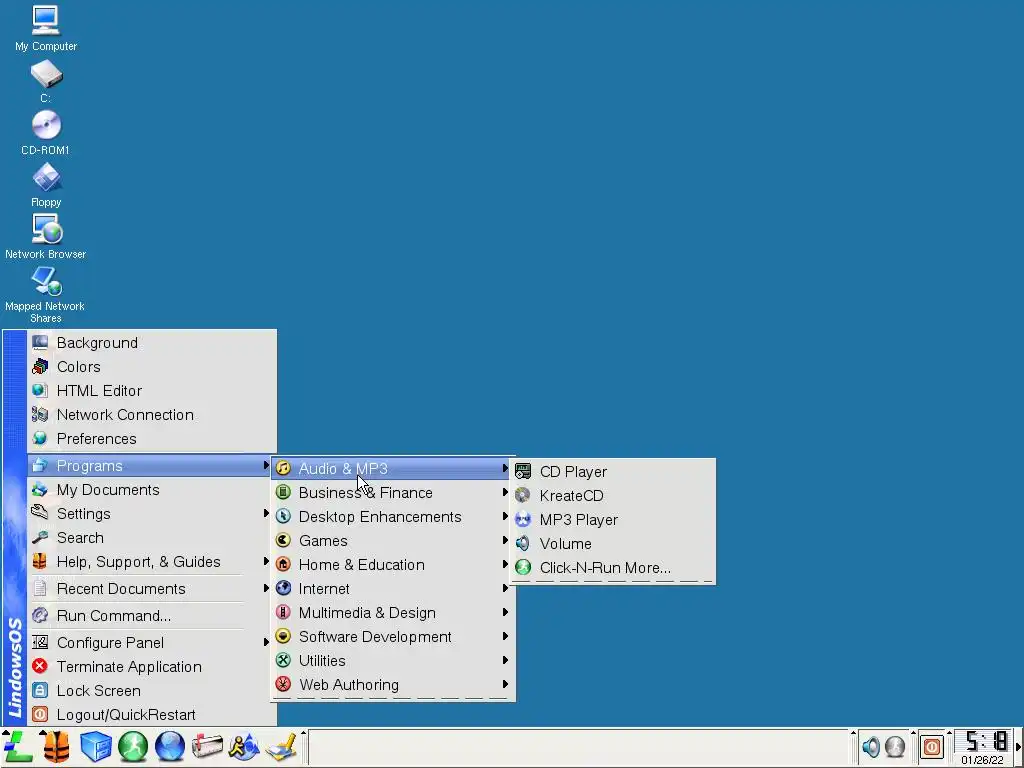Open Search from the launch menu

[x=152, y=538]
